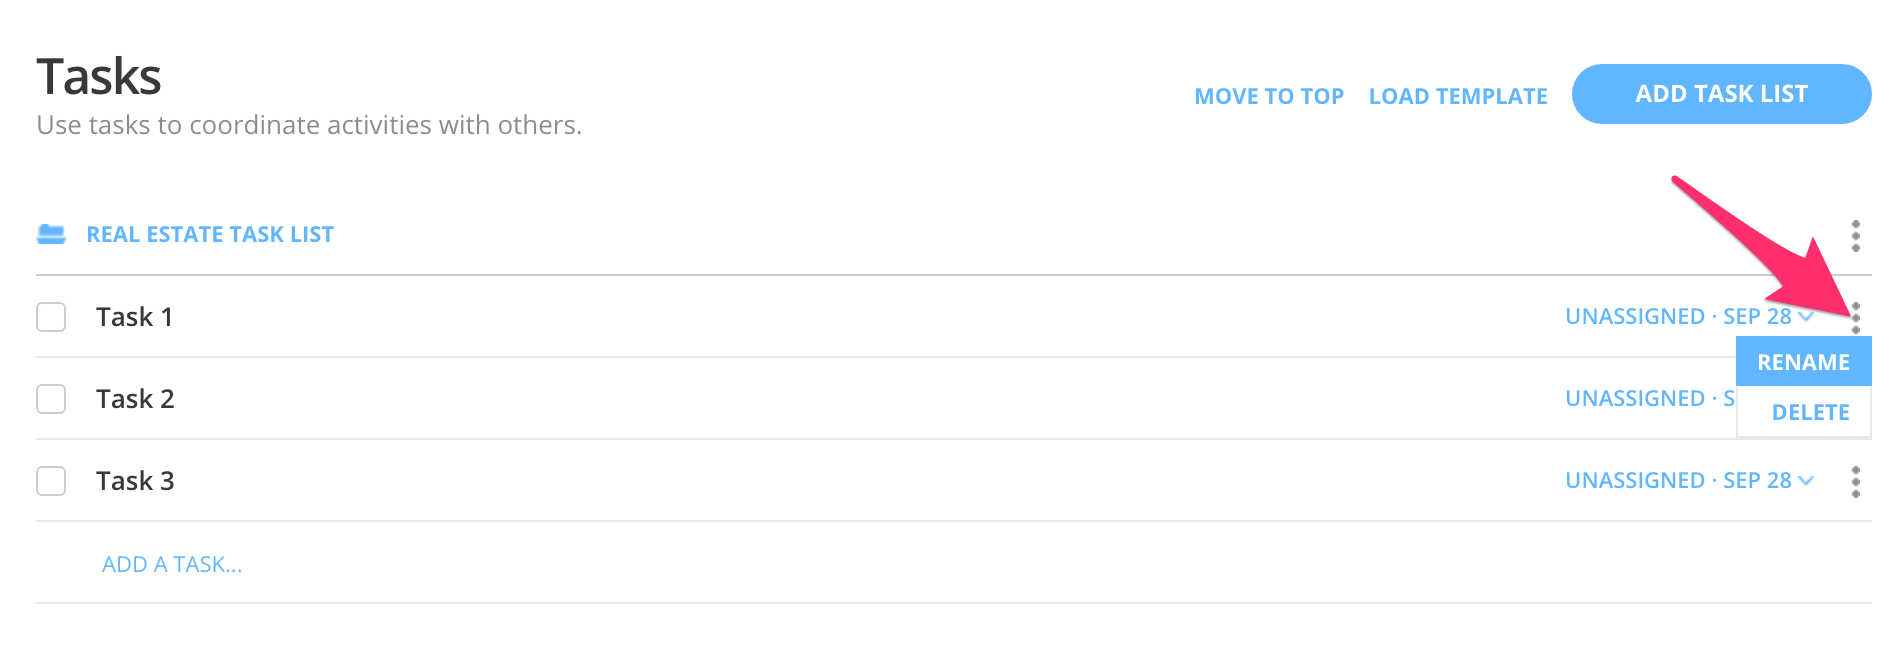Open the three-dot options menu for Task 1
The height and width of the screenshot is (660, 1904).
click(x=1855, y=316)
